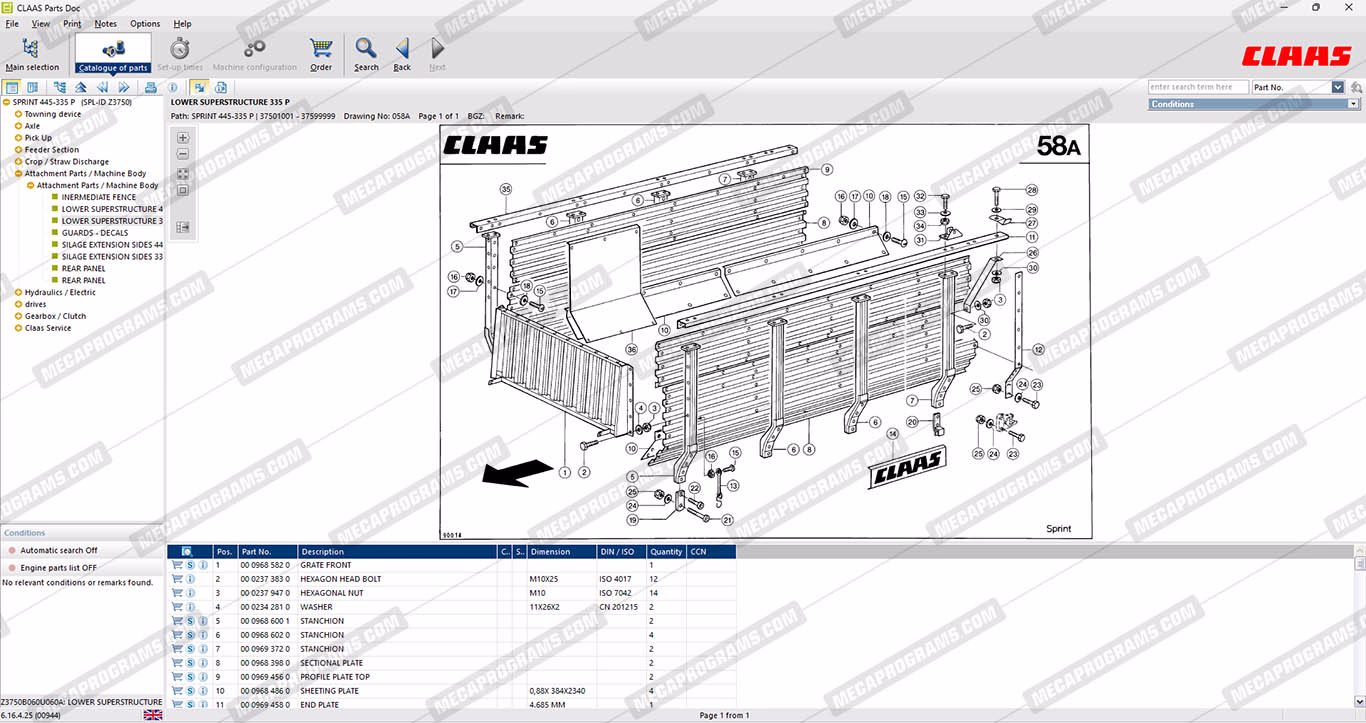Click the Conditions panel header on the left
The image size is (1366, 723).
tap(82, 533)
